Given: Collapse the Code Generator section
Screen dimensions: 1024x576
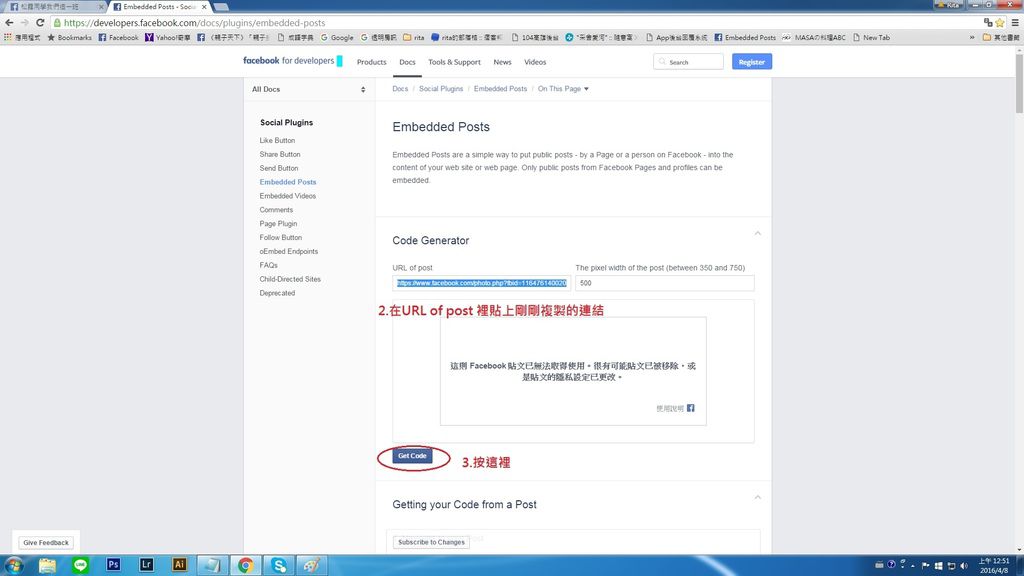Looking at the screenshot, I should click(x=758, y=233).
